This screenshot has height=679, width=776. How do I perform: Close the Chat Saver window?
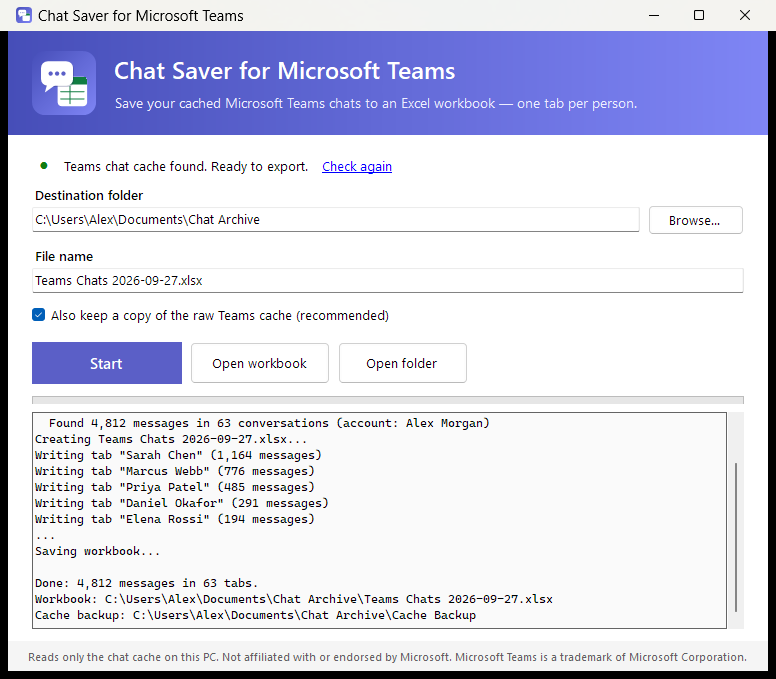pos(745,15)
